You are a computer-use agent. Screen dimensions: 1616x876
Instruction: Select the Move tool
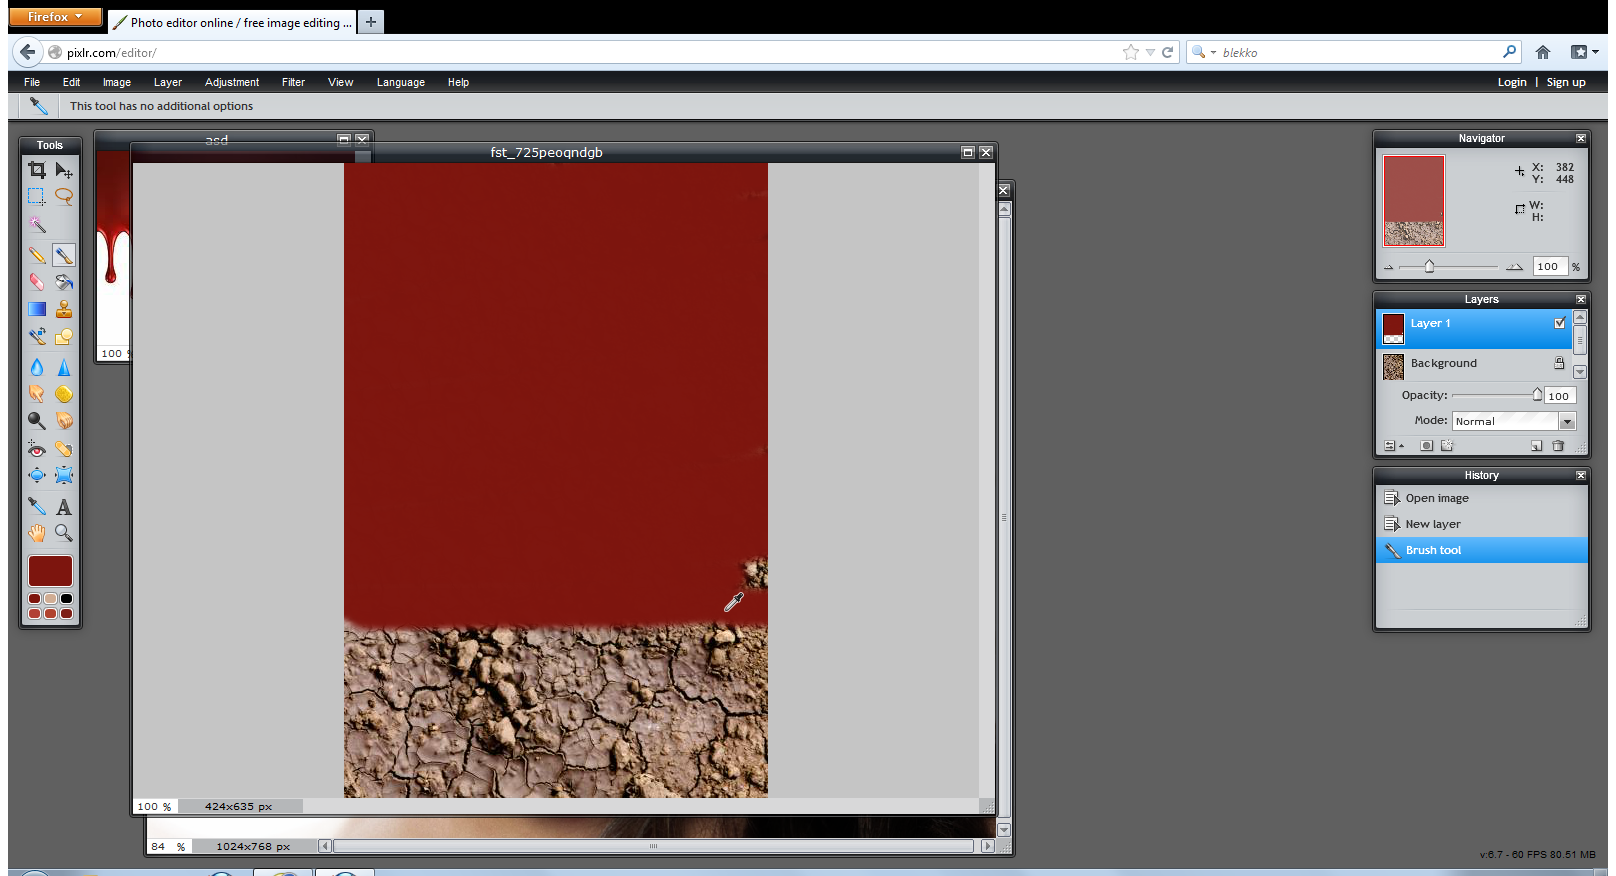coord(64,170)
